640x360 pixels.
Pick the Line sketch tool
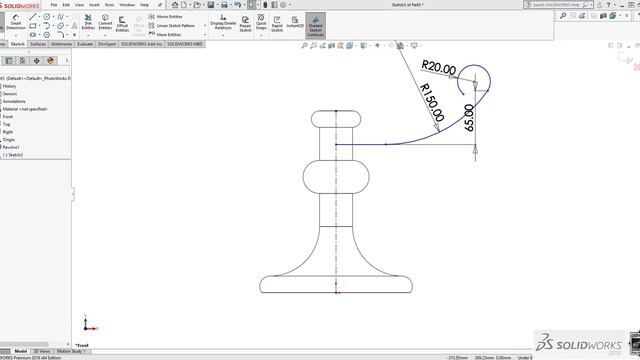[33, 17]
